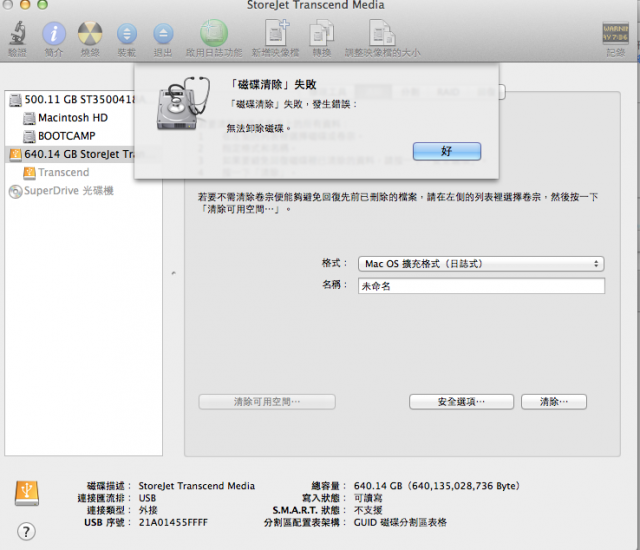Click 清除可用空間… button

pos(267,402)
